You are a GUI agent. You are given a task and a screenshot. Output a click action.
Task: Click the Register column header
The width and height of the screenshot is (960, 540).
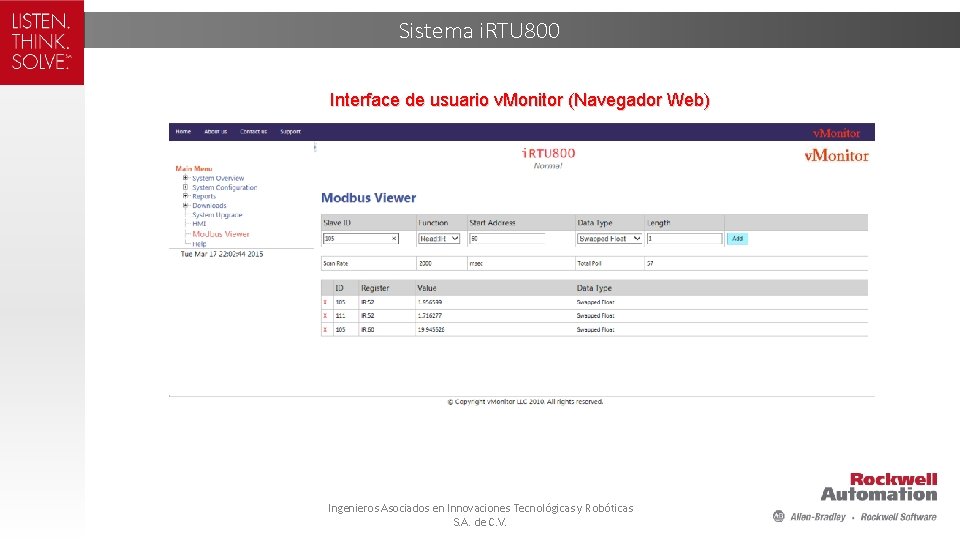[375, 288]
